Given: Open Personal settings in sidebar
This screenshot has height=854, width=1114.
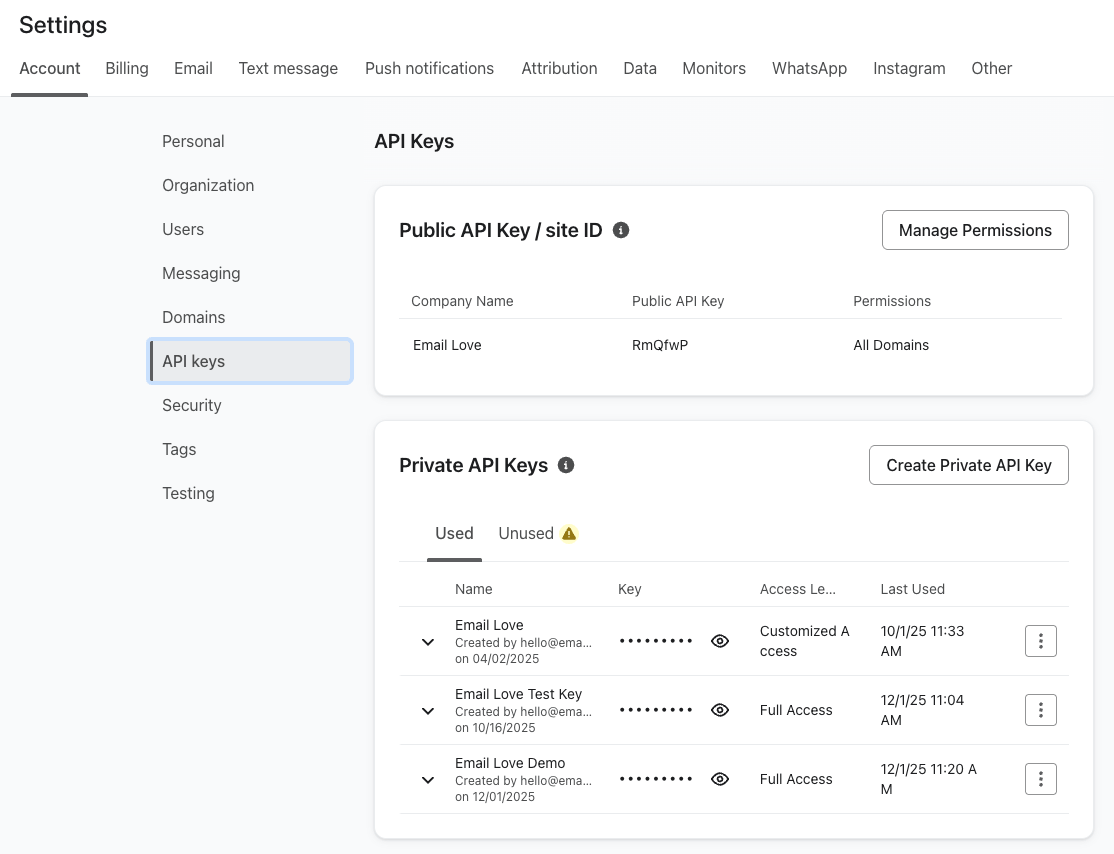Looking at the screenshot, I should click(x=193, y=141).
